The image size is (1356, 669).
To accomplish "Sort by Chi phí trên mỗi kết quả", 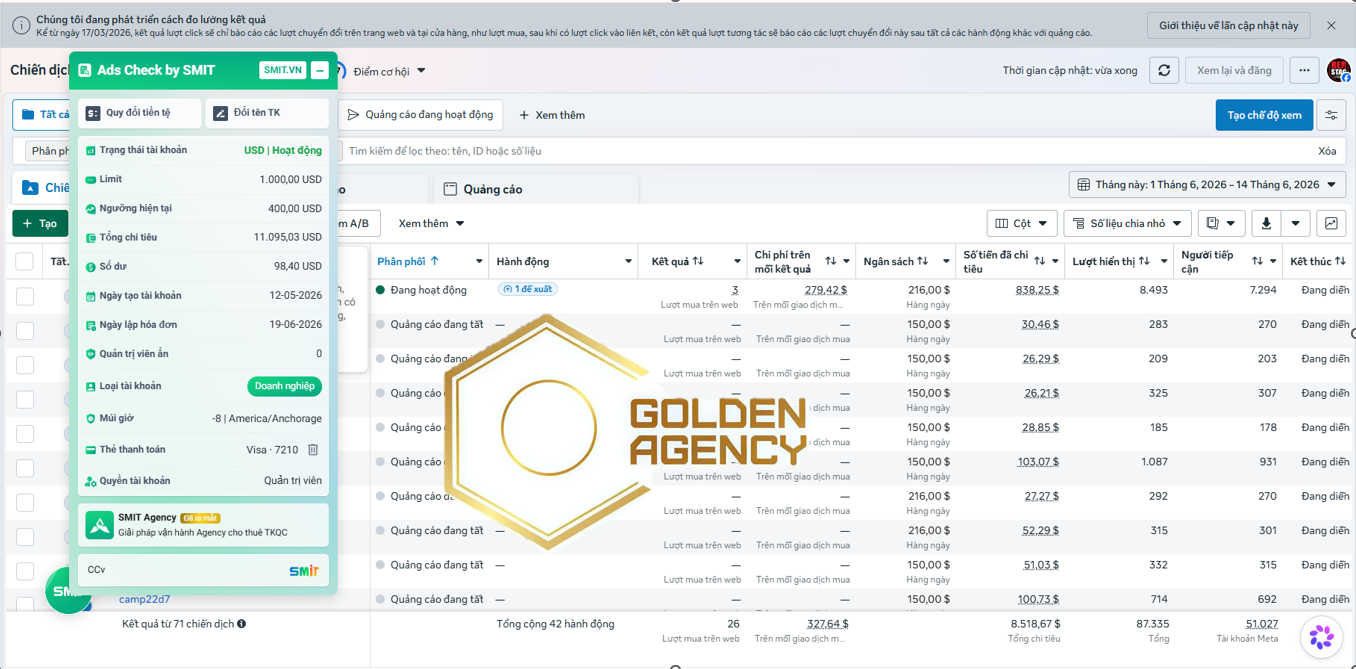I will [x=831, y=262].
